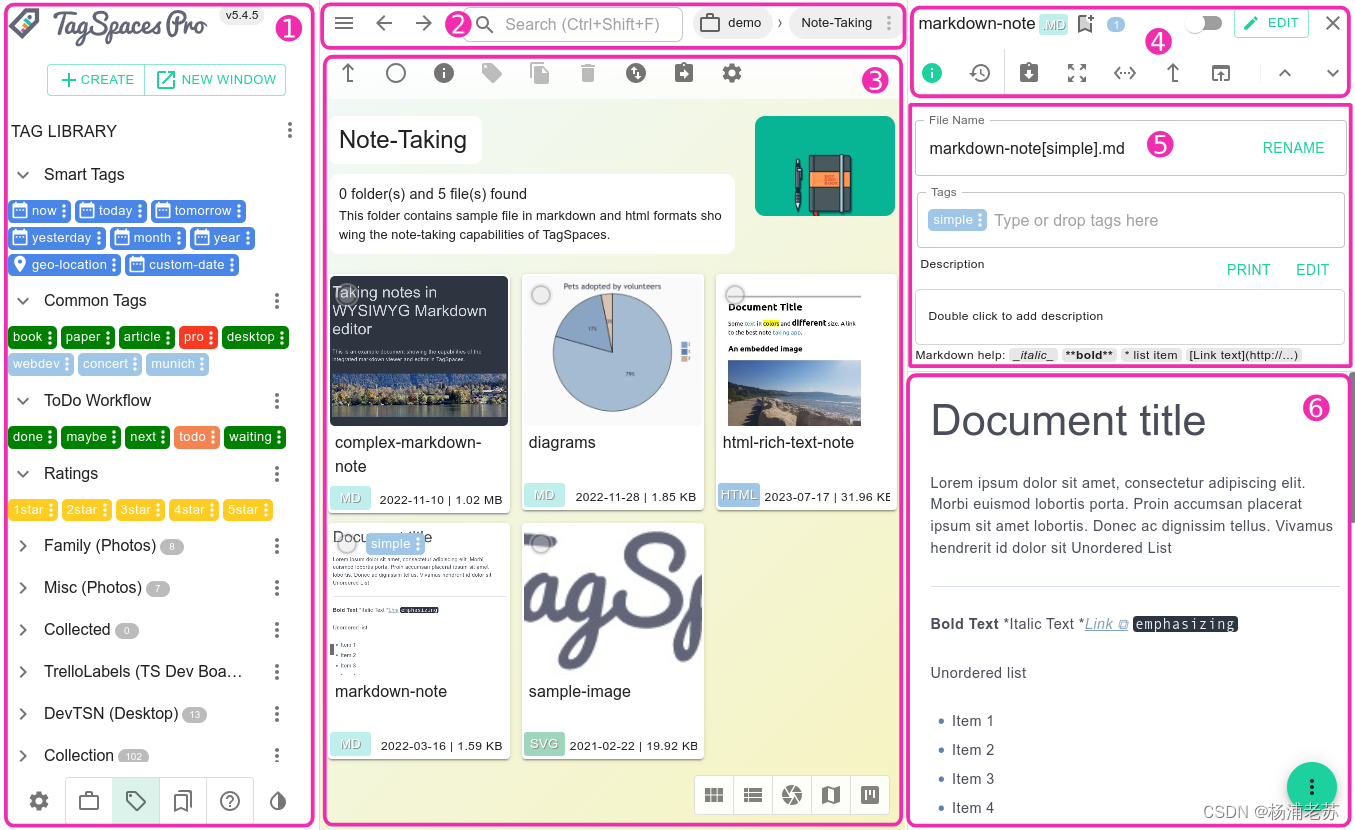Click the bookmark icon next to markdown-note
Viewport: 1355px width, 830px height.
(x=1085, y=24)
